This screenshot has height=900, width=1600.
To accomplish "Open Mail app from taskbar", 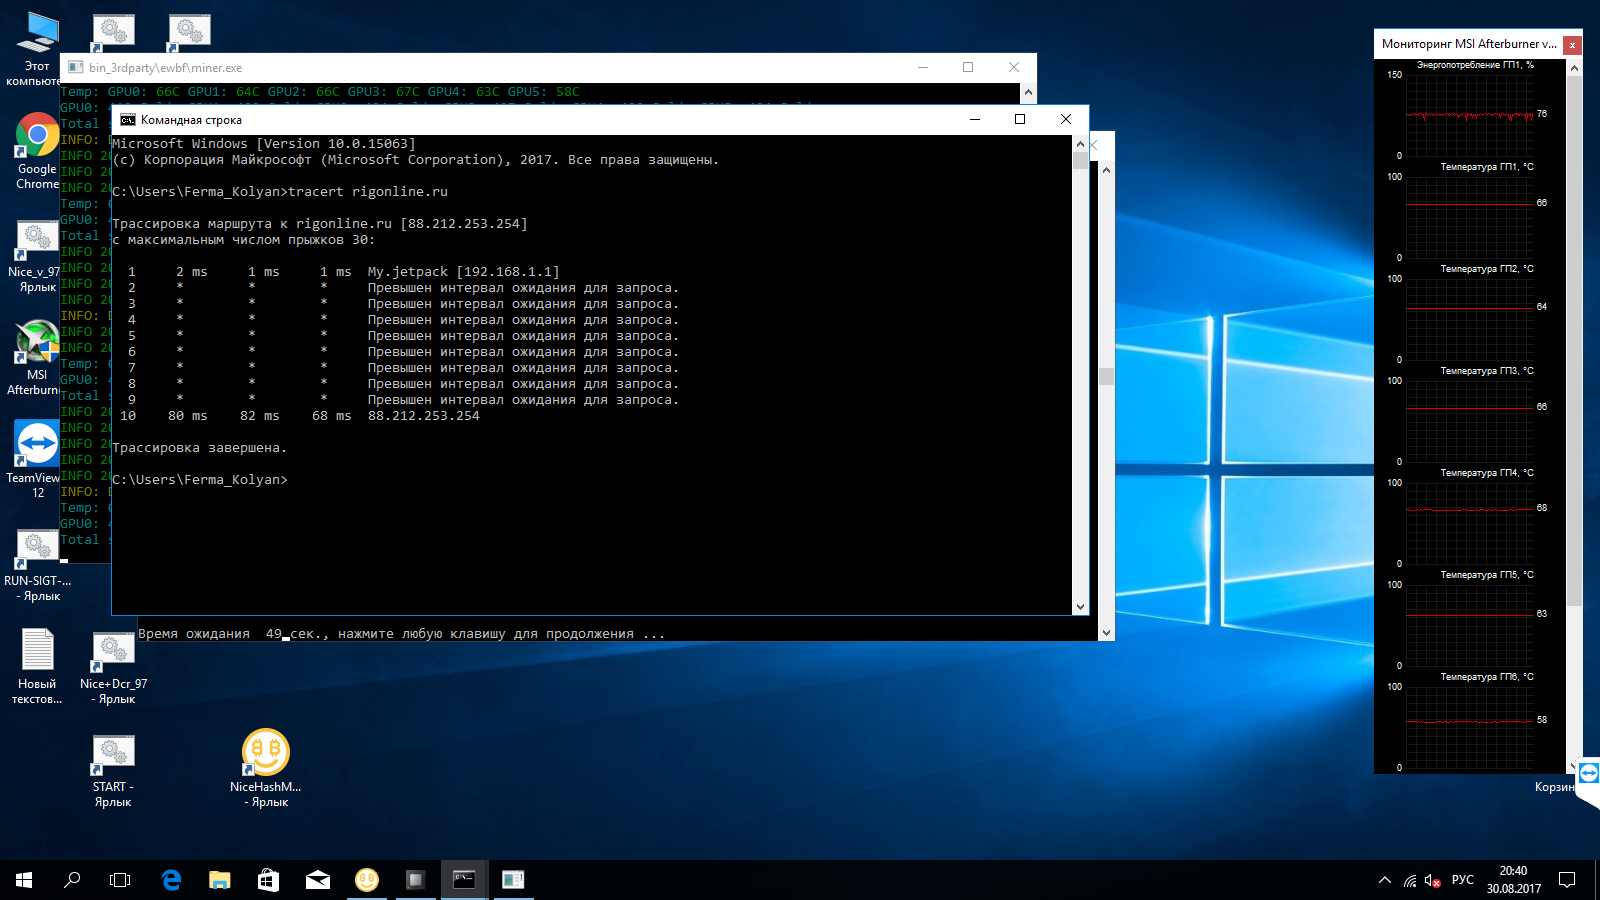I will [x=318, y=880].
